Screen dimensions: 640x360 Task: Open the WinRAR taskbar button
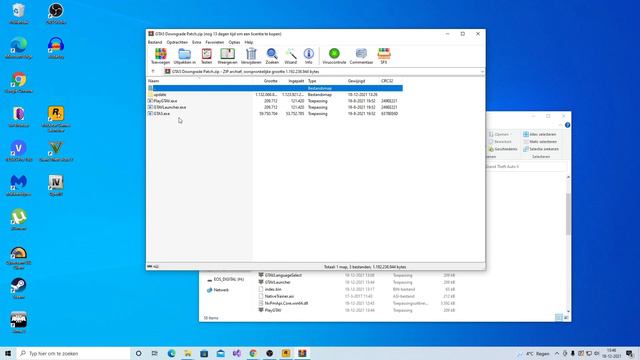pyautogui.click(x=302, y=353)
